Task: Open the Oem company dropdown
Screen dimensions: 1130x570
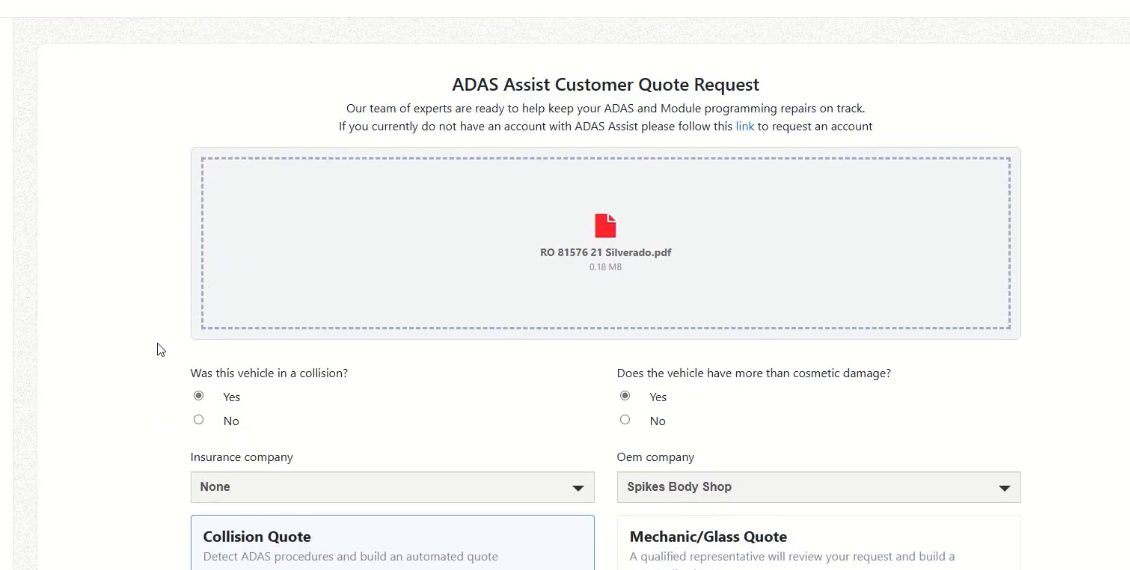Action: point(819,487)
